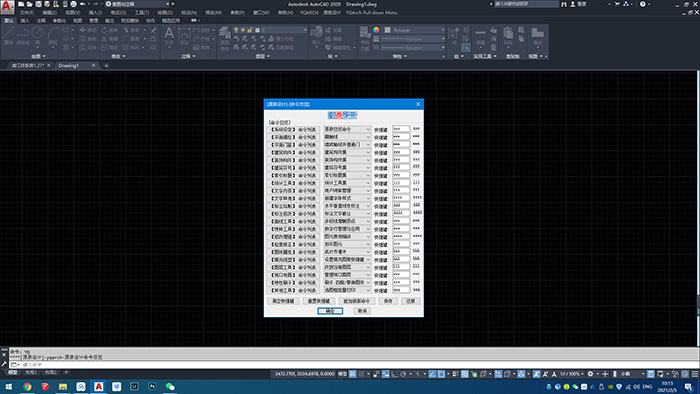Open the 工具(T) menu
The height and width of the screenshot is (394, 700).
click(142, 12)
